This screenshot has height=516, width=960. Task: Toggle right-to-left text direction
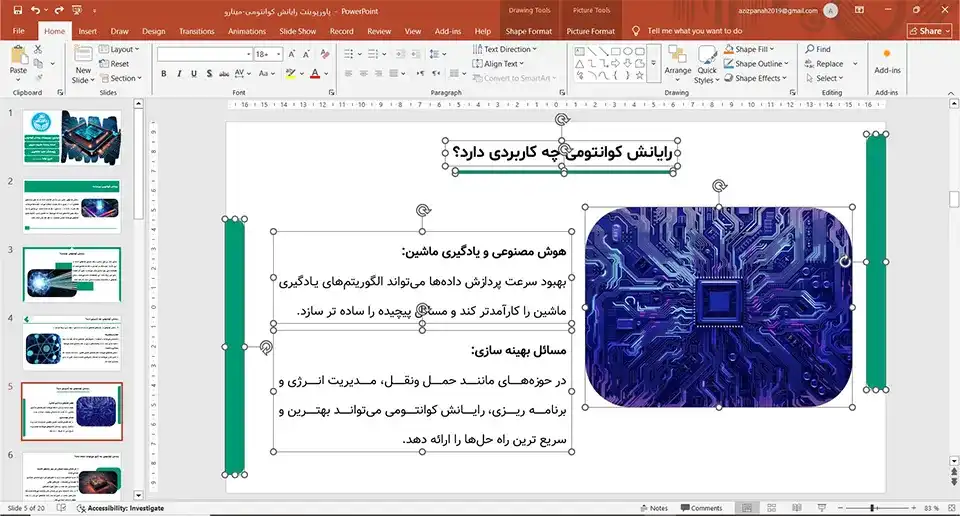pos(436,73)
